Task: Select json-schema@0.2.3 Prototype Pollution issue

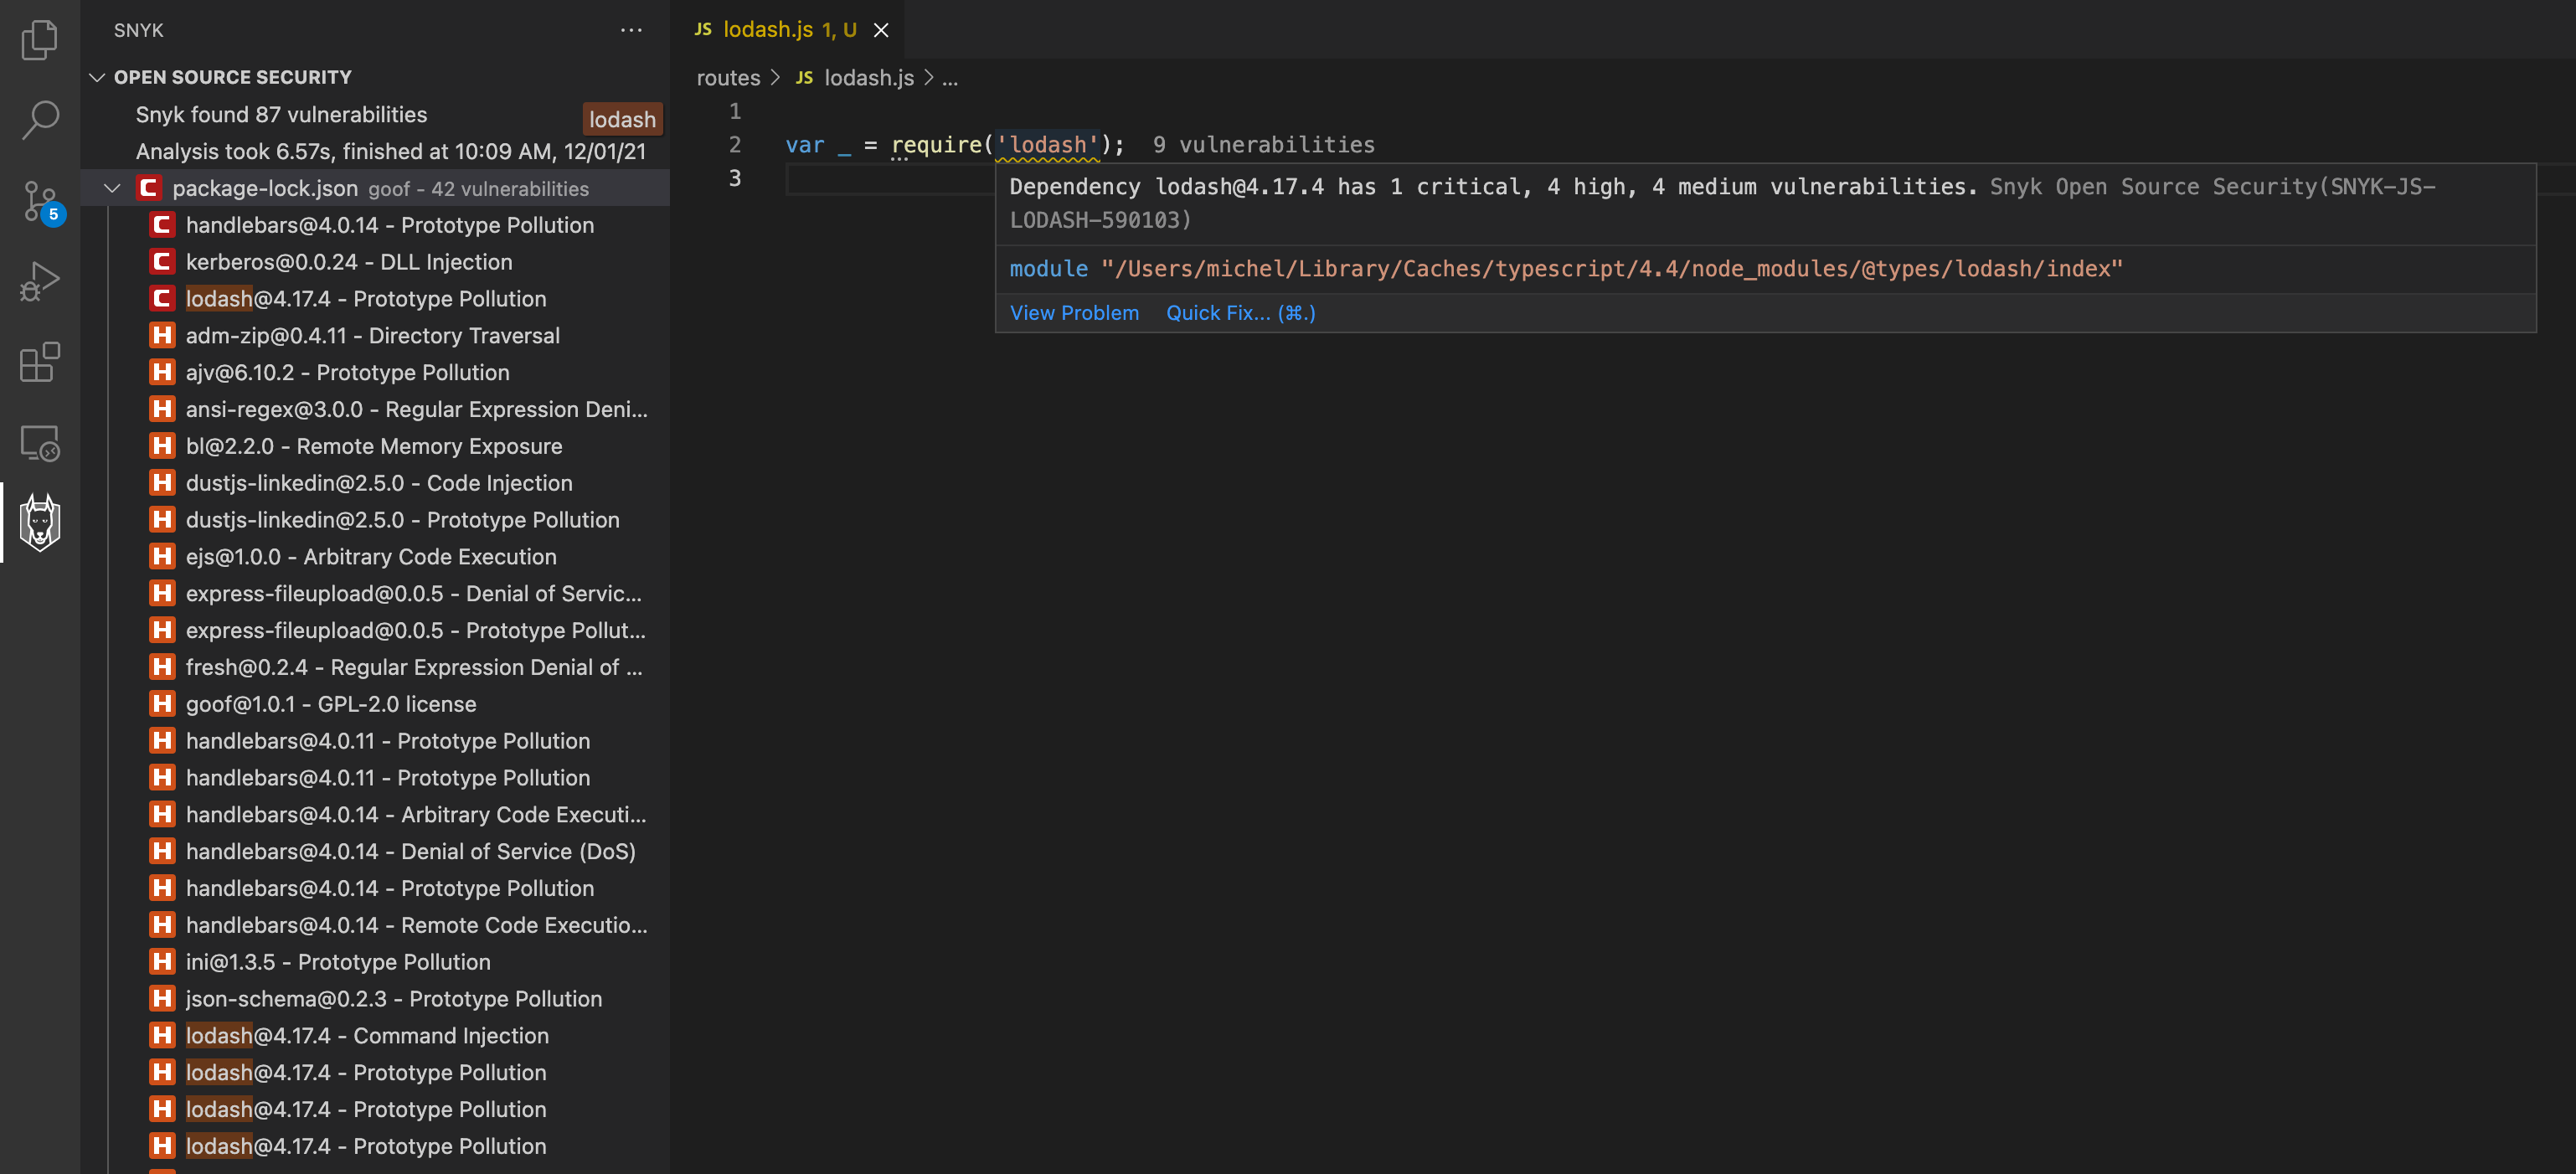Action: [376, 1000]
